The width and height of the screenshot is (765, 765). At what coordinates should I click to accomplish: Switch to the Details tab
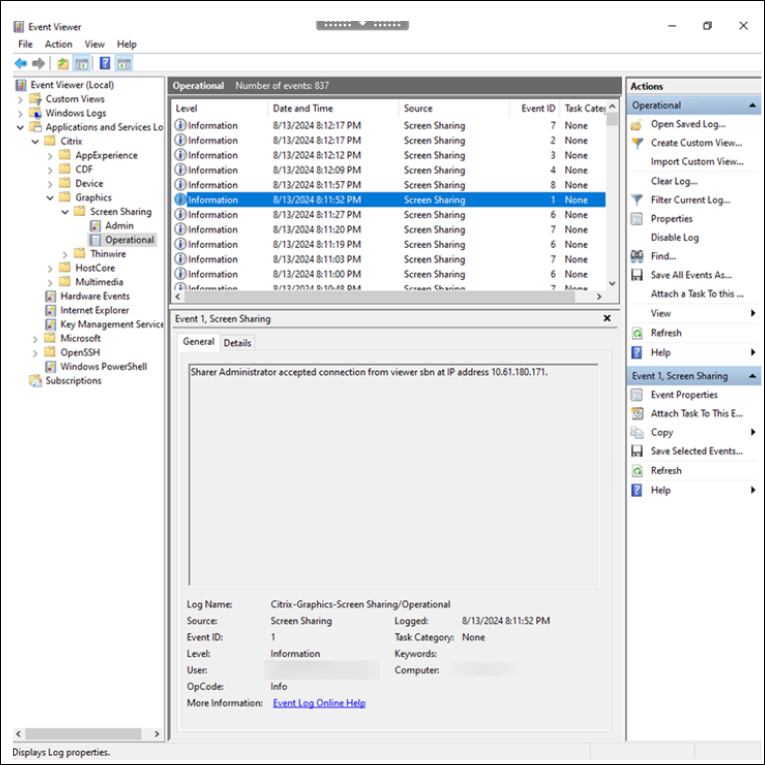pyautogui.click(x=237, y=342)
